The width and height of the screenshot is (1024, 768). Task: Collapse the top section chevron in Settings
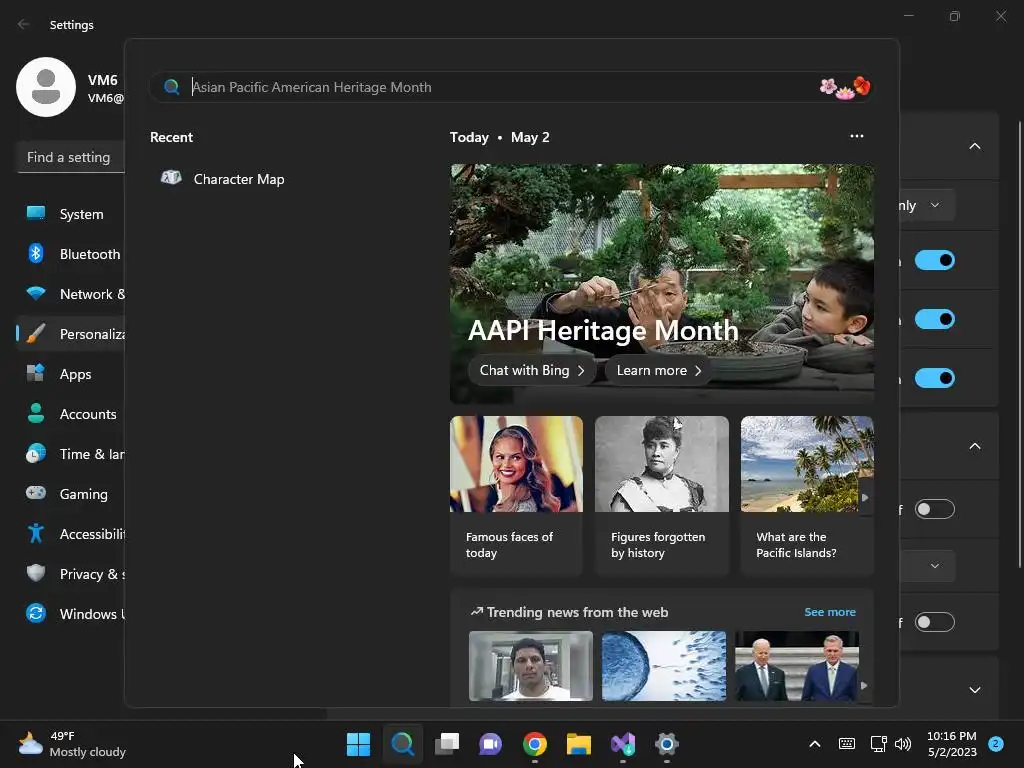[x=974, y=146]
